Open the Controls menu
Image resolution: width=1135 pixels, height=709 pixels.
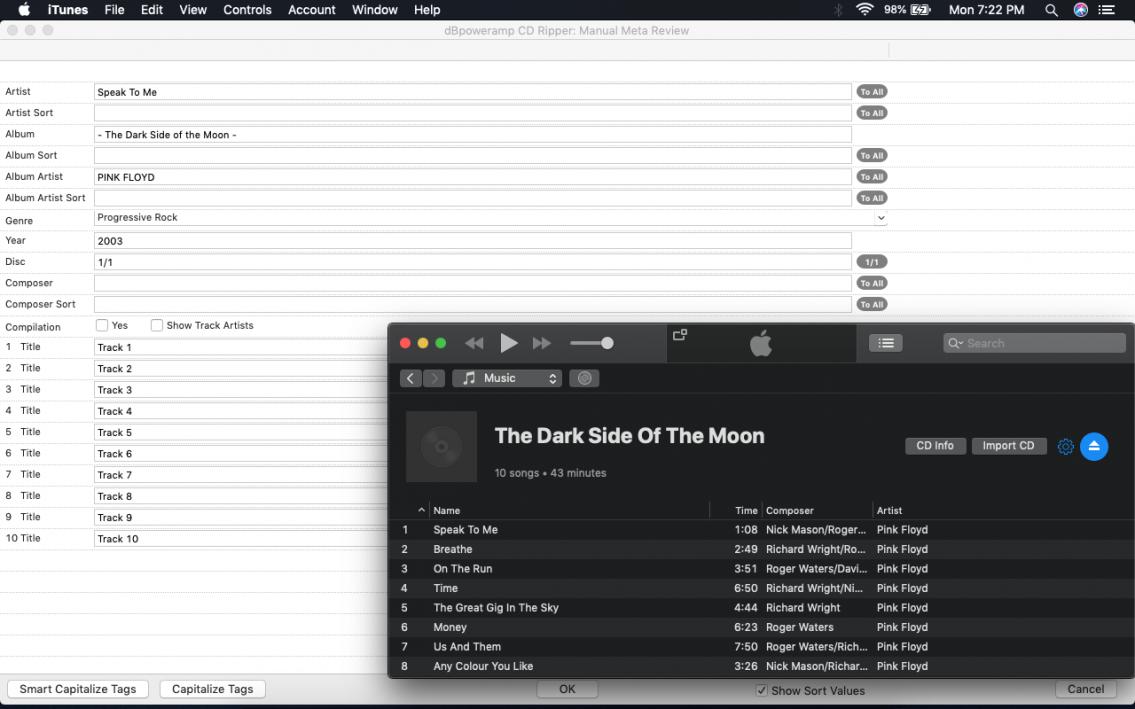247,10
